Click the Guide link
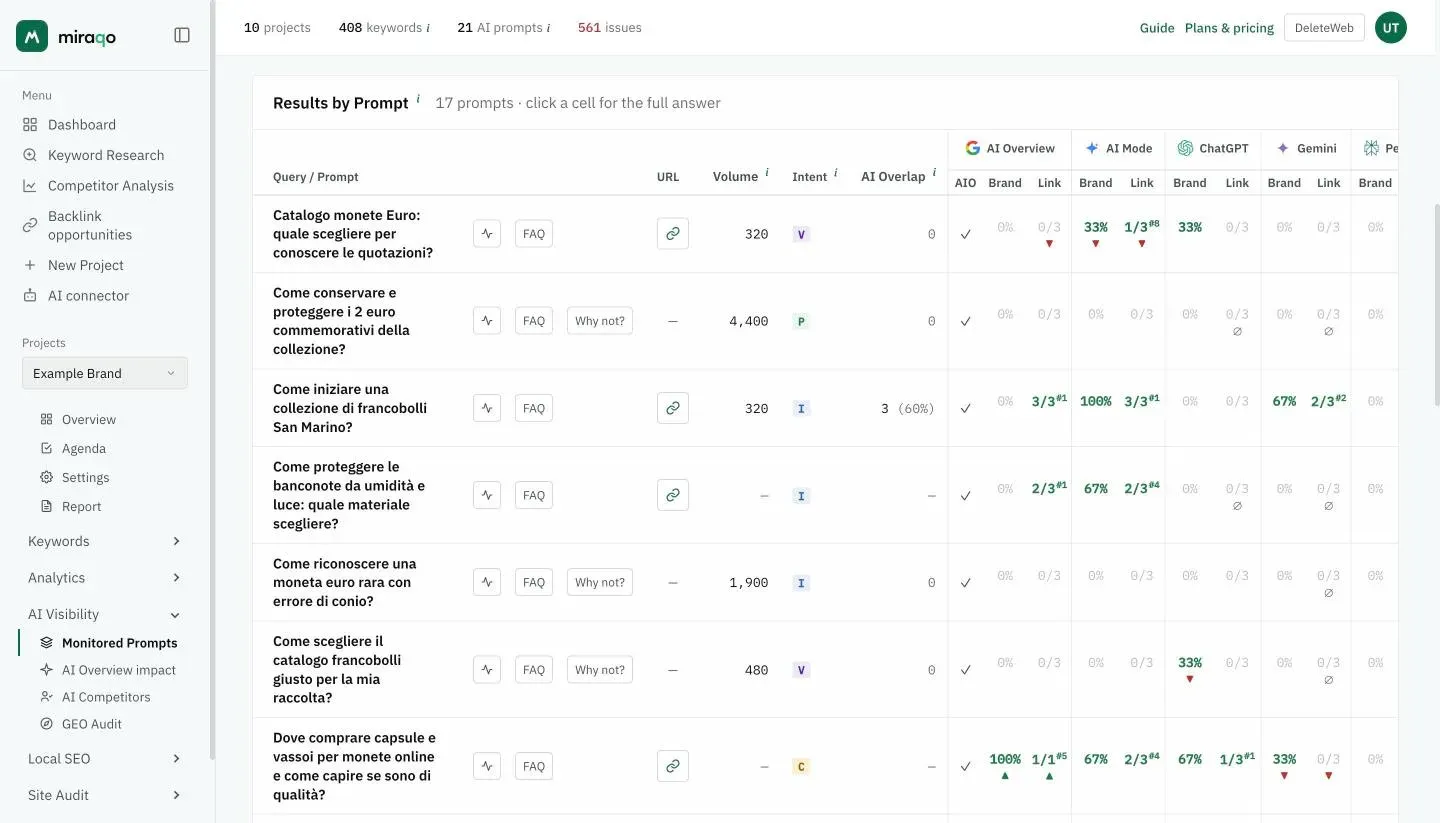Screen dimensions: 1440x823 tap(1157, 28)
